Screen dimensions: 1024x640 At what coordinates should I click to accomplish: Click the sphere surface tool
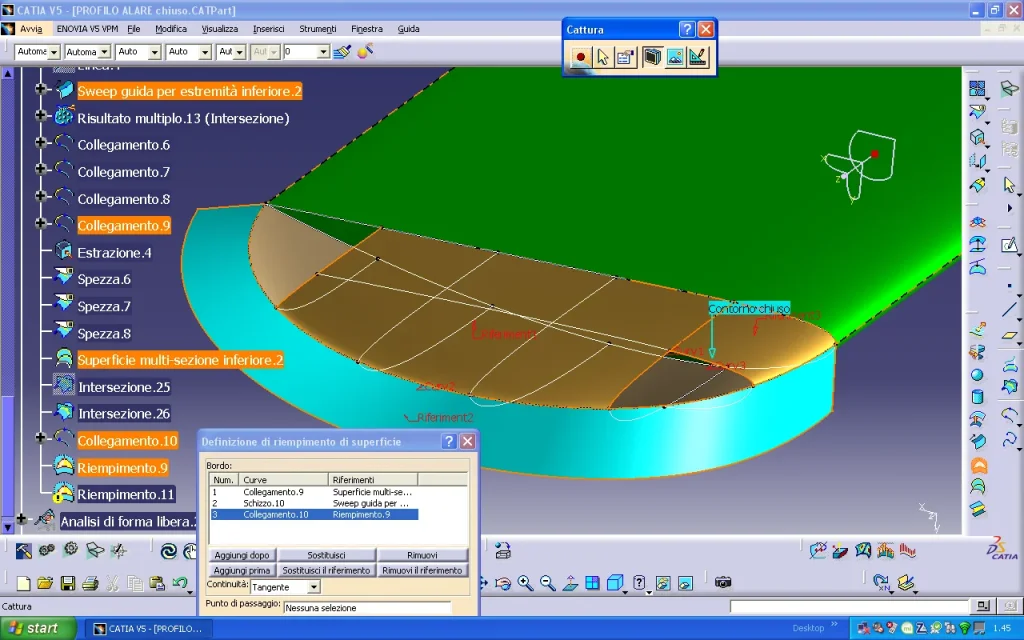point(977,375)
